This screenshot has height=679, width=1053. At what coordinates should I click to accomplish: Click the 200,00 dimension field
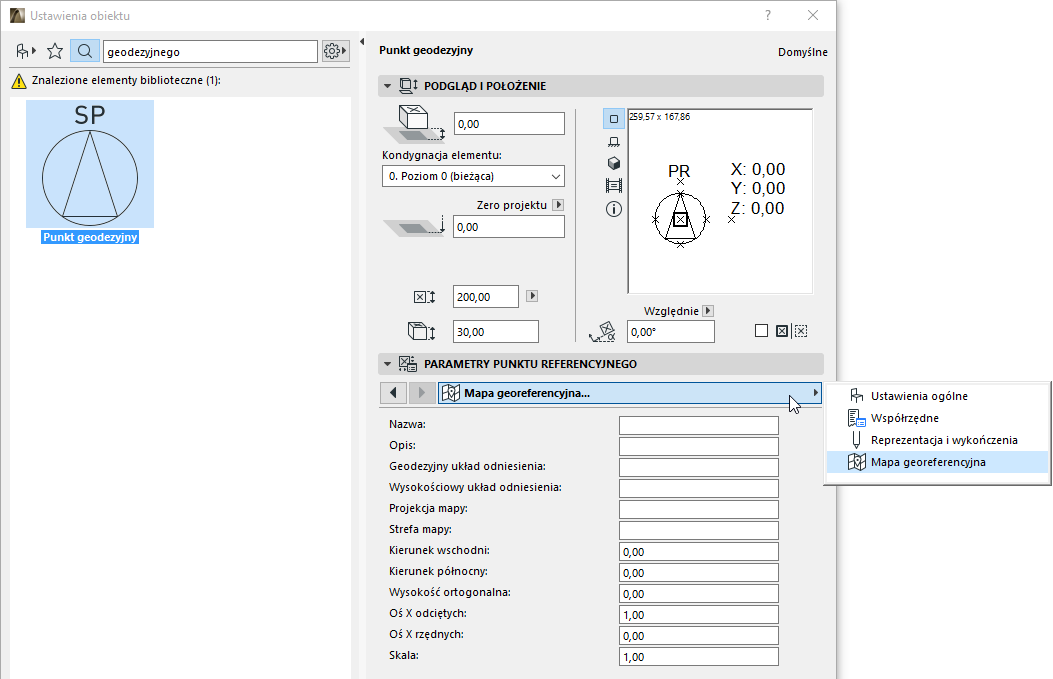click(x=486, y=297)
